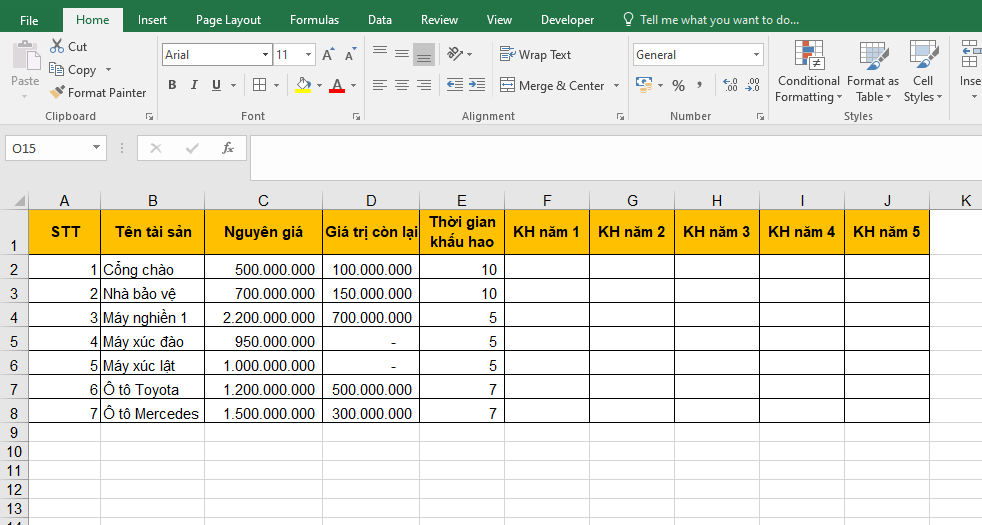The width and height of the screenshot is (982, 525).
Task: Toggle Italic formatting
Action: tap(194, 86)
